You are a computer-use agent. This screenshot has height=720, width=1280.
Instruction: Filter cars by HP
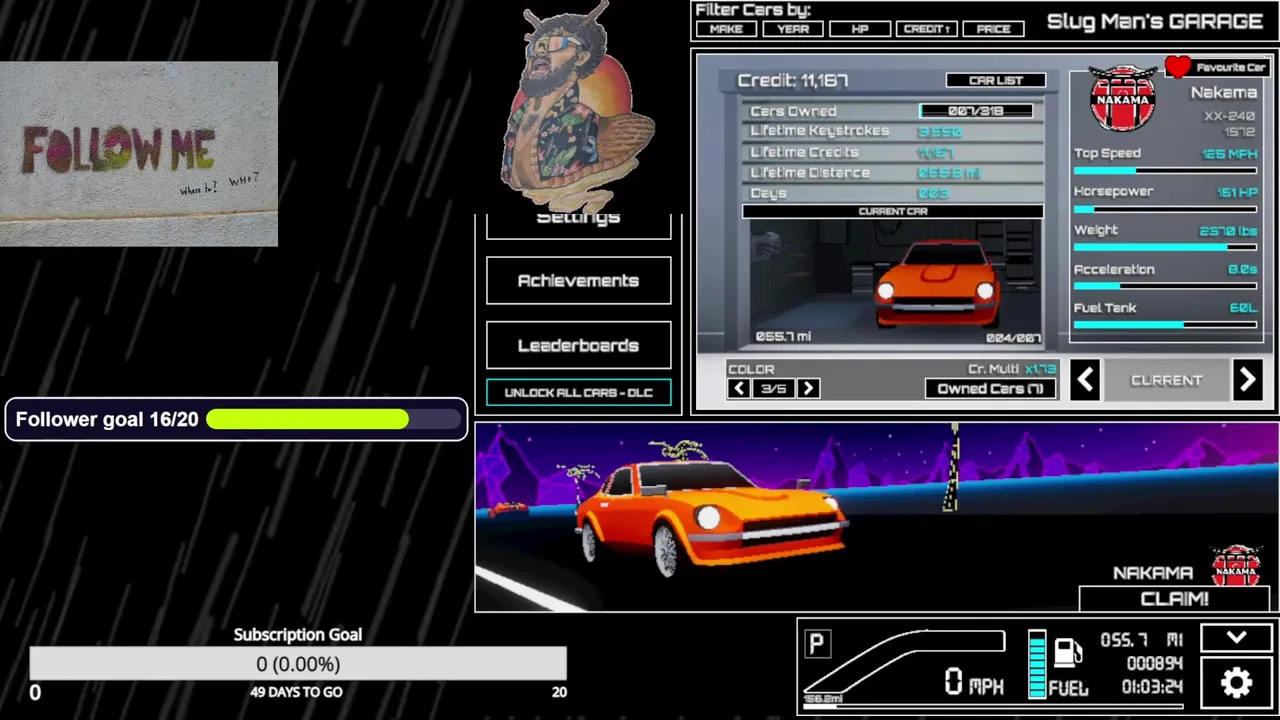(860, 29)
